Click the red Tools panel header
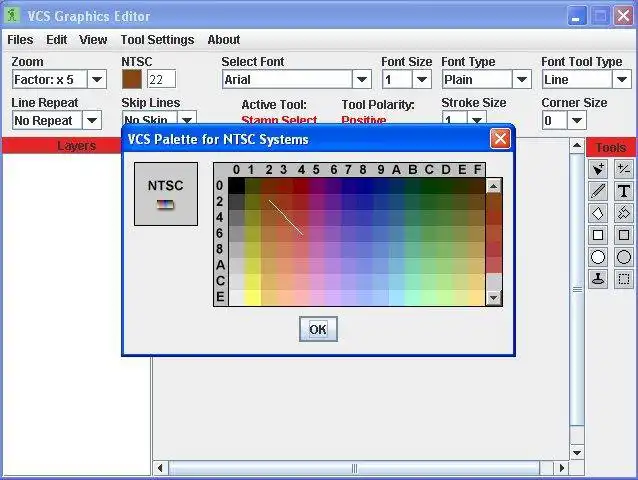Image resolution: width=638 pixels, height=480 pixels. (611, 147)
